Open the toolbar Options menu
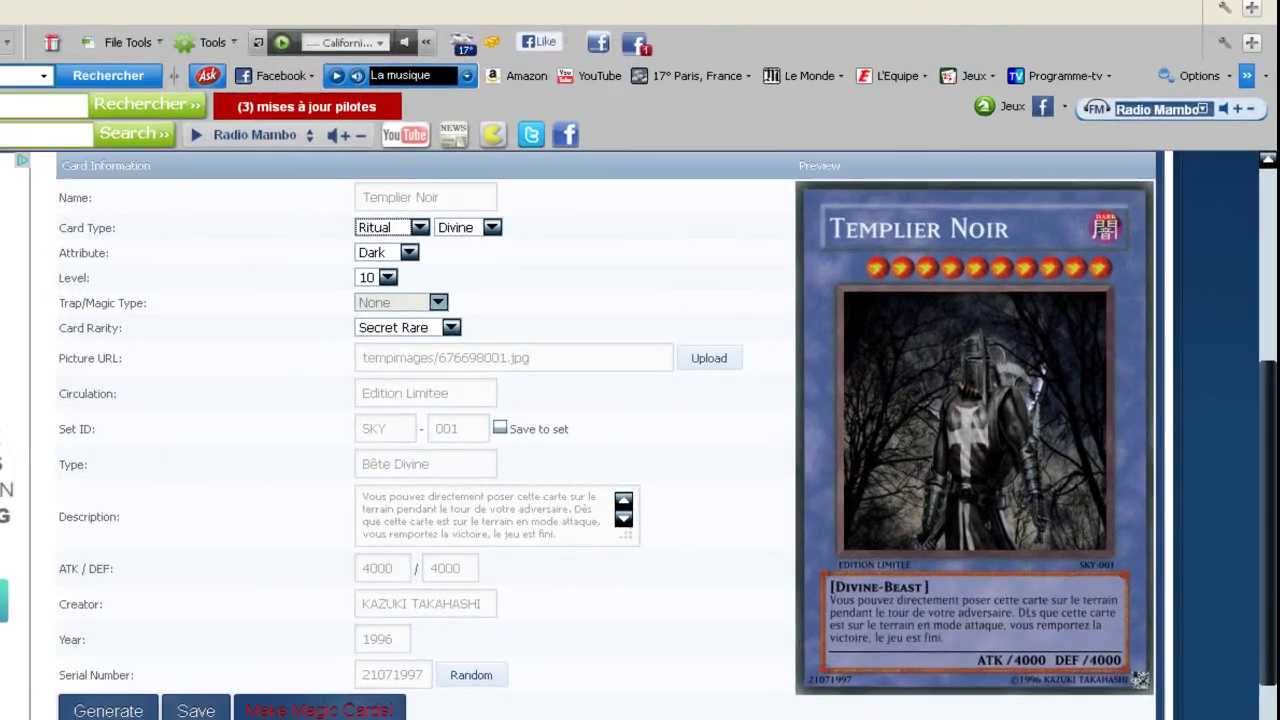Image resolution: width=1280 pixels, height=720 pixels. click(x=1196, y=76)
